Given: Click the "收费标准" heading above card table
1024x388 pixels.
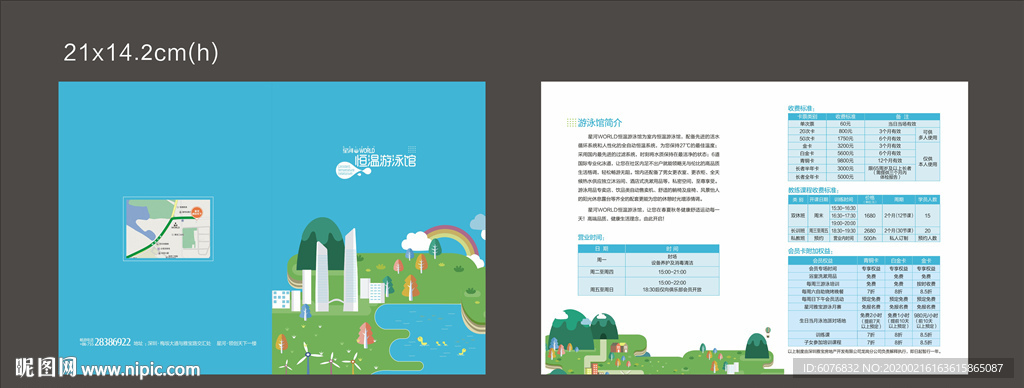Looking at the screenshot, I should 801,108.
